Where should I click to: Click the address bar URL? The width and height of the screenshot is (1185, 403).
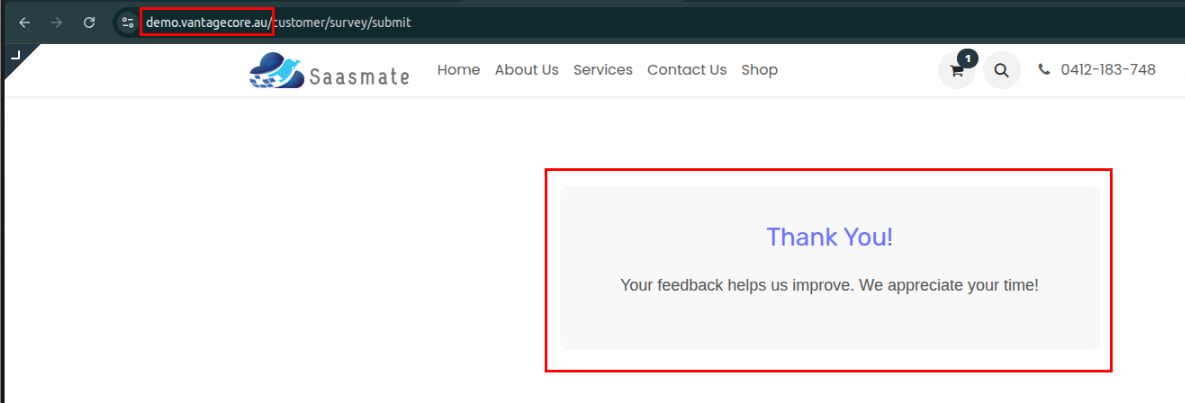[278, 22]
